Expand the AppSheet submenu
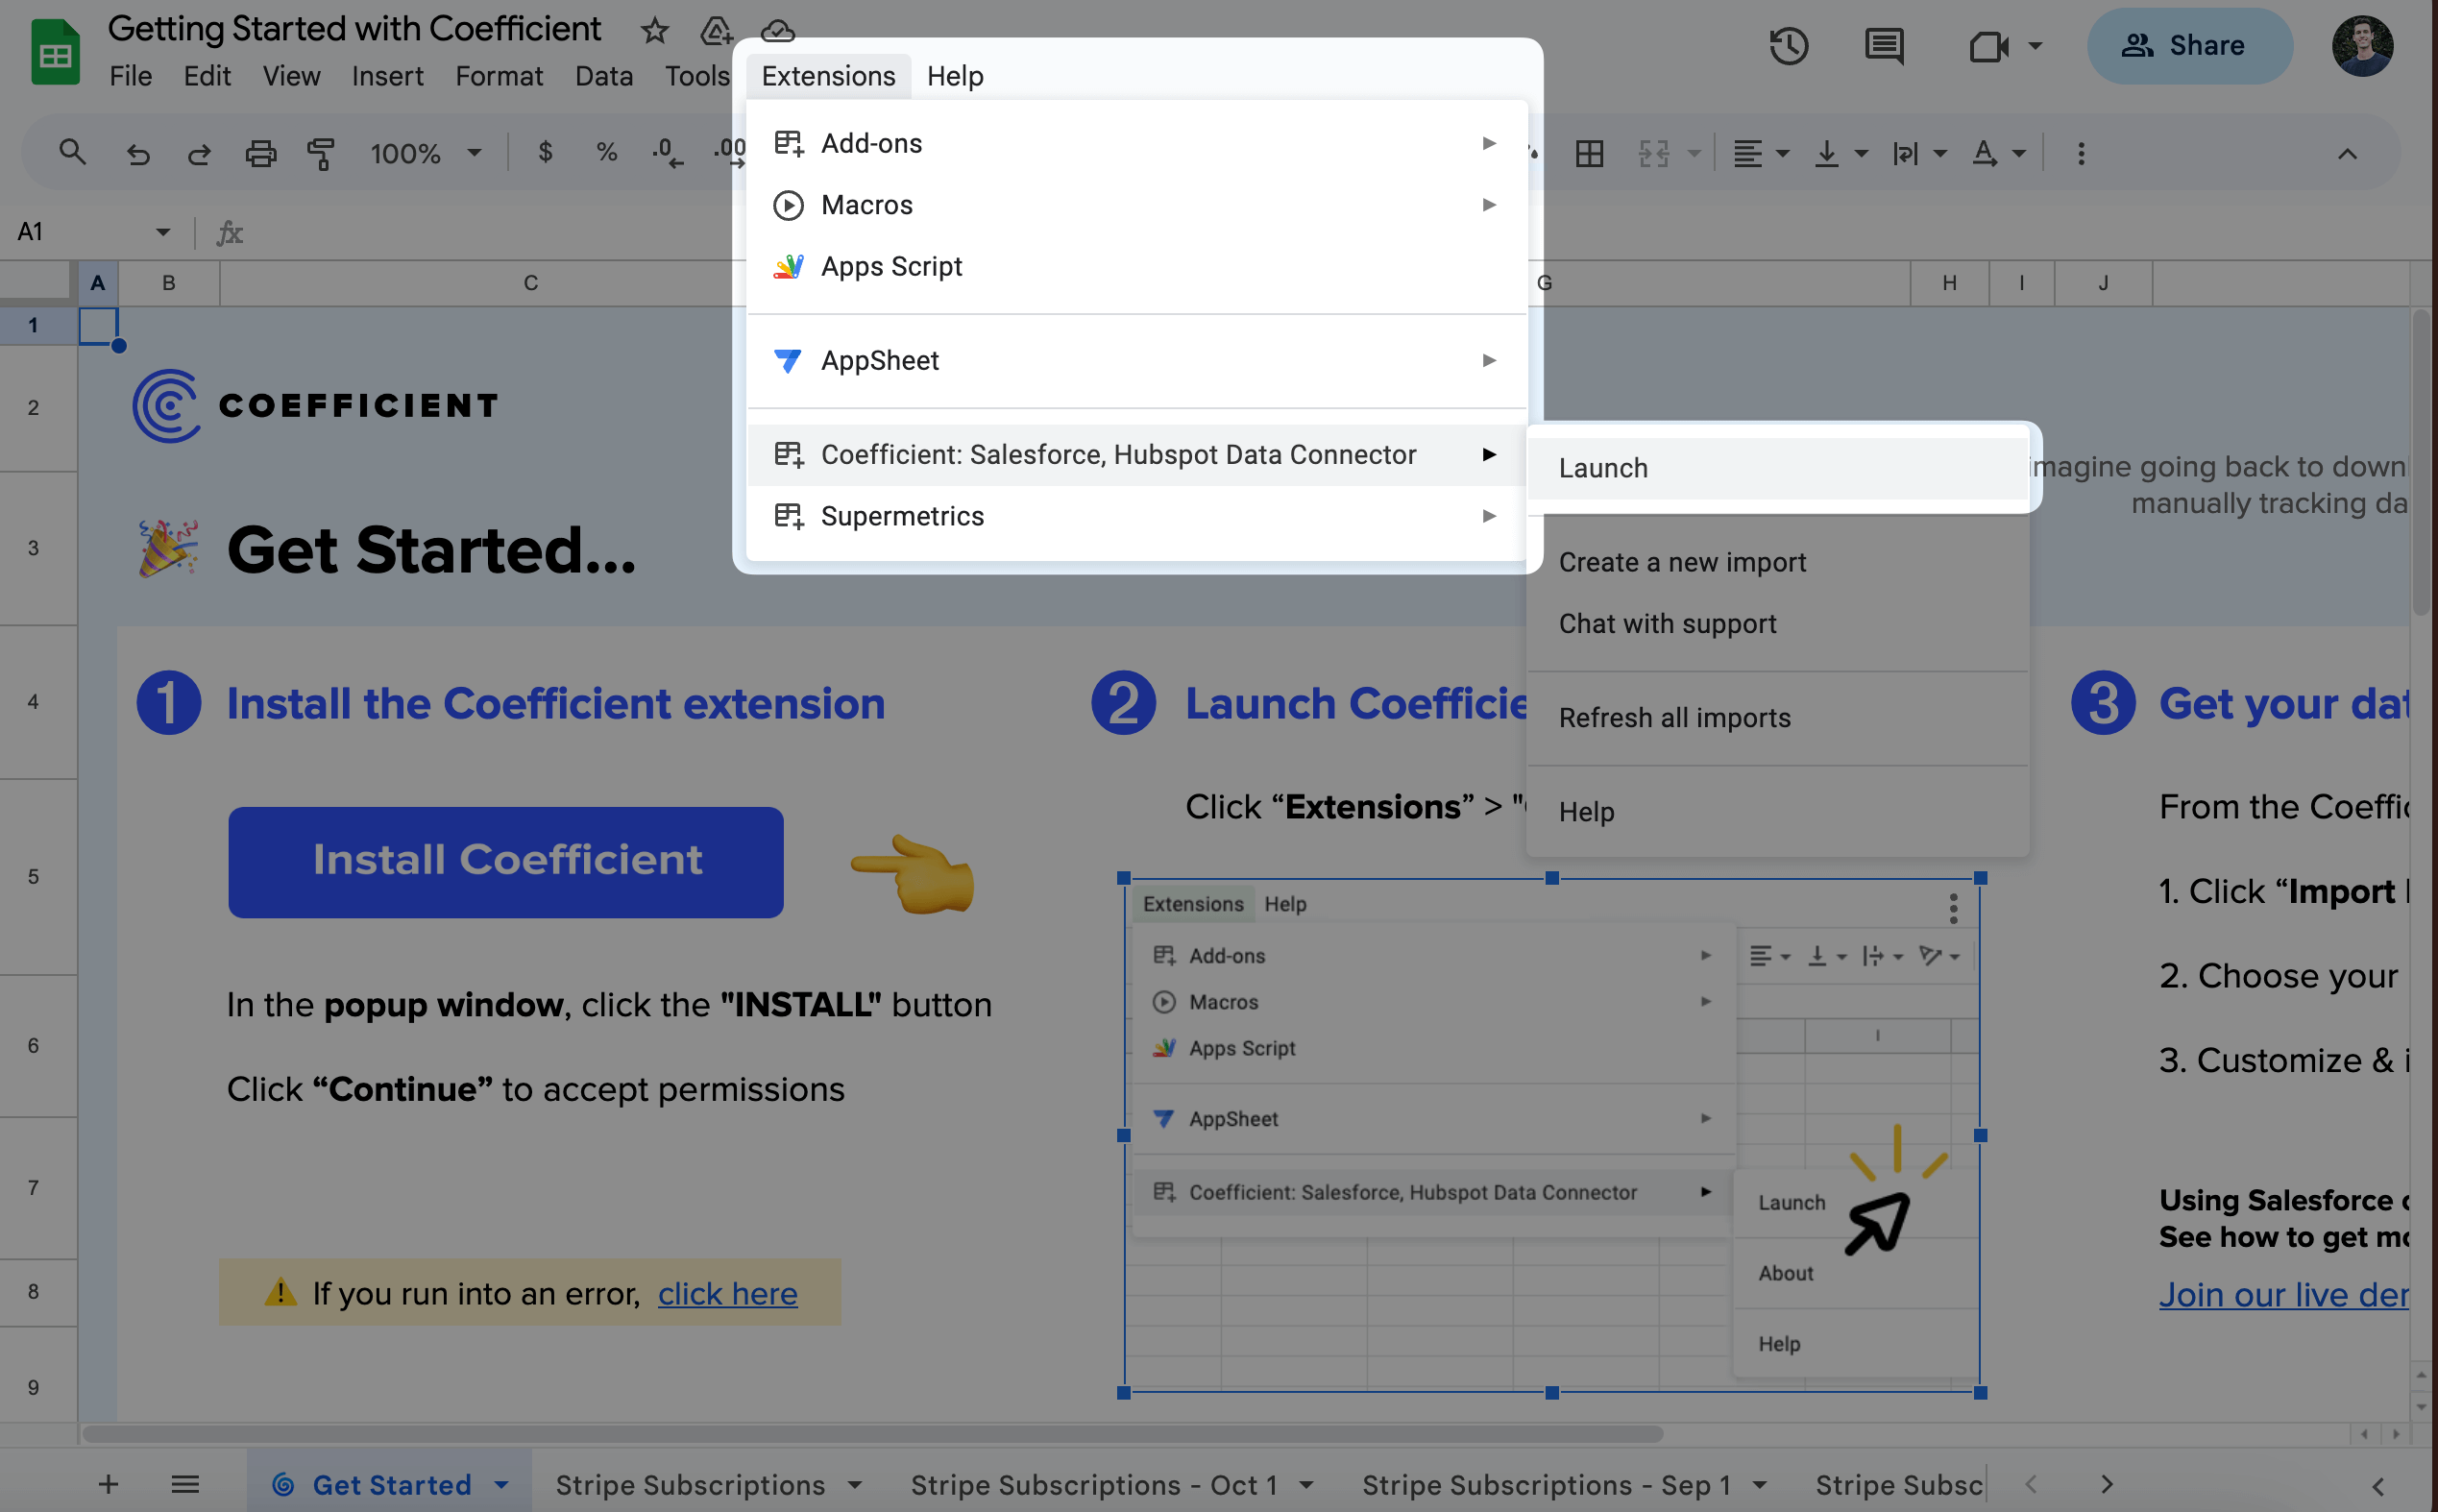The image size is (2438, 1512). coord(1136,360)
